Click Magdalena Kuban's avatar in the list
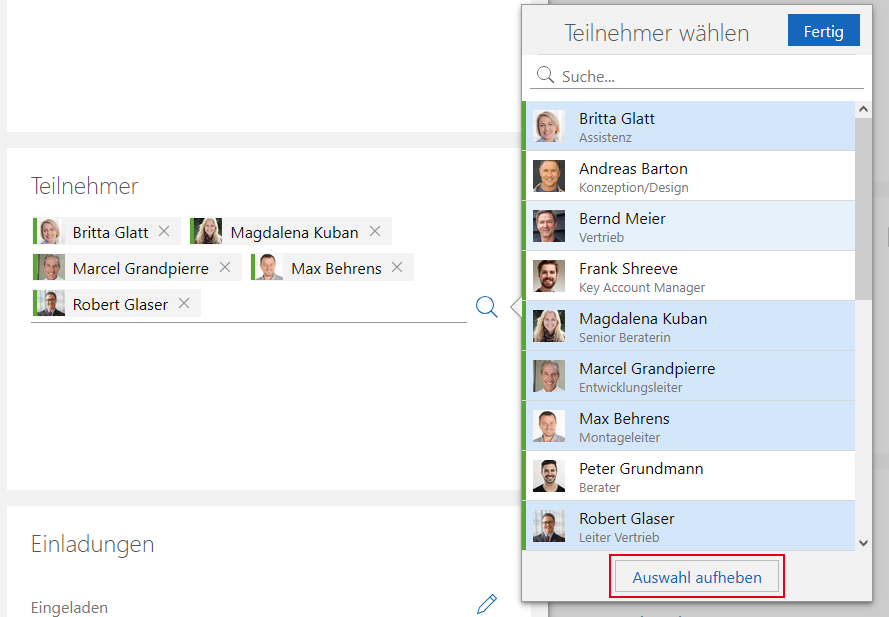889x617 pixels. click(x=549, y=326)
